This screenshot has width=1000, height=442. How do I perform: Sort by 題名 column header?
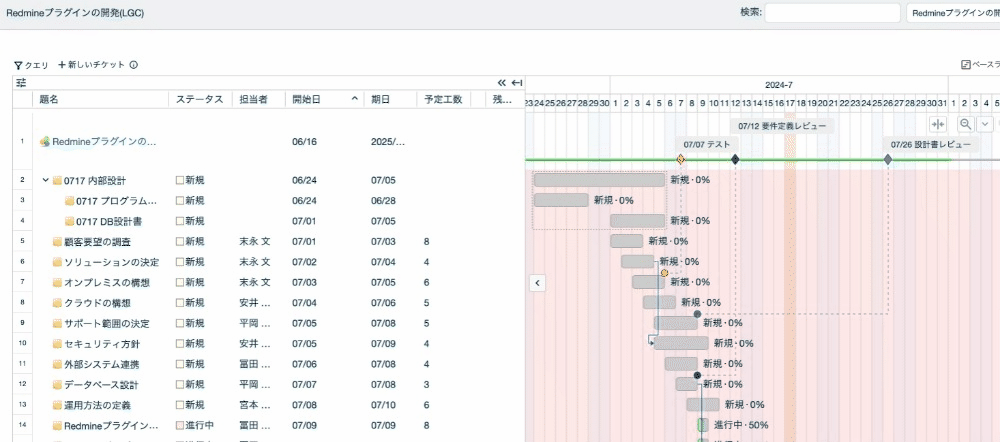48,99
